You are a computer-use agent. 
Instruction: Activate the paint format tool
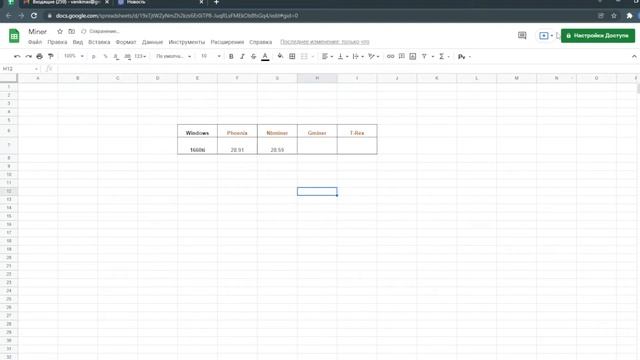[x=51, y=56]
